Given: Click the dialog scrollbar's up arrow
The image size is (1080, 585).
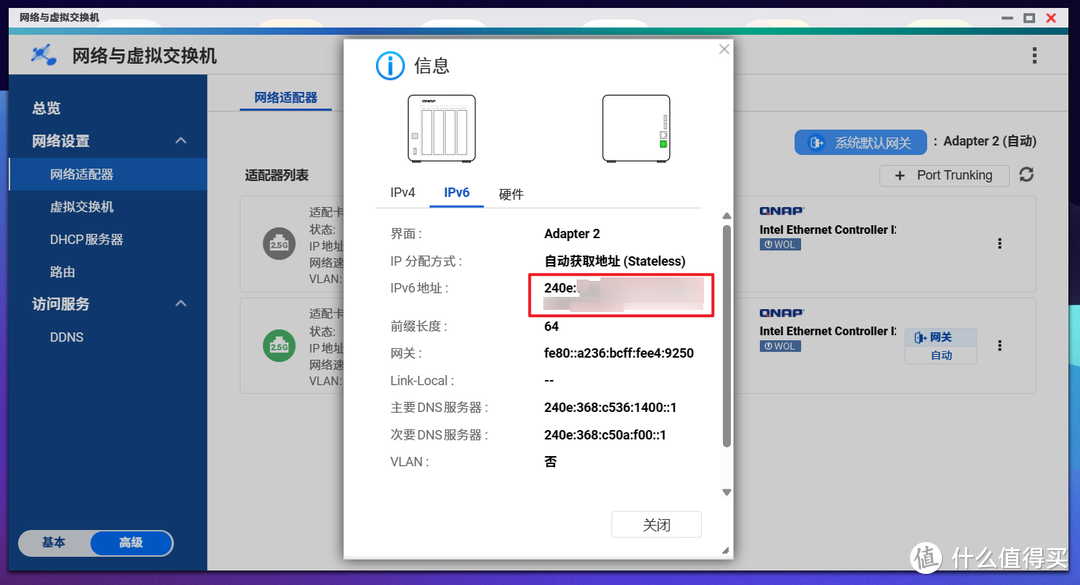Looking at the screenshot, I should click(727, 216).
